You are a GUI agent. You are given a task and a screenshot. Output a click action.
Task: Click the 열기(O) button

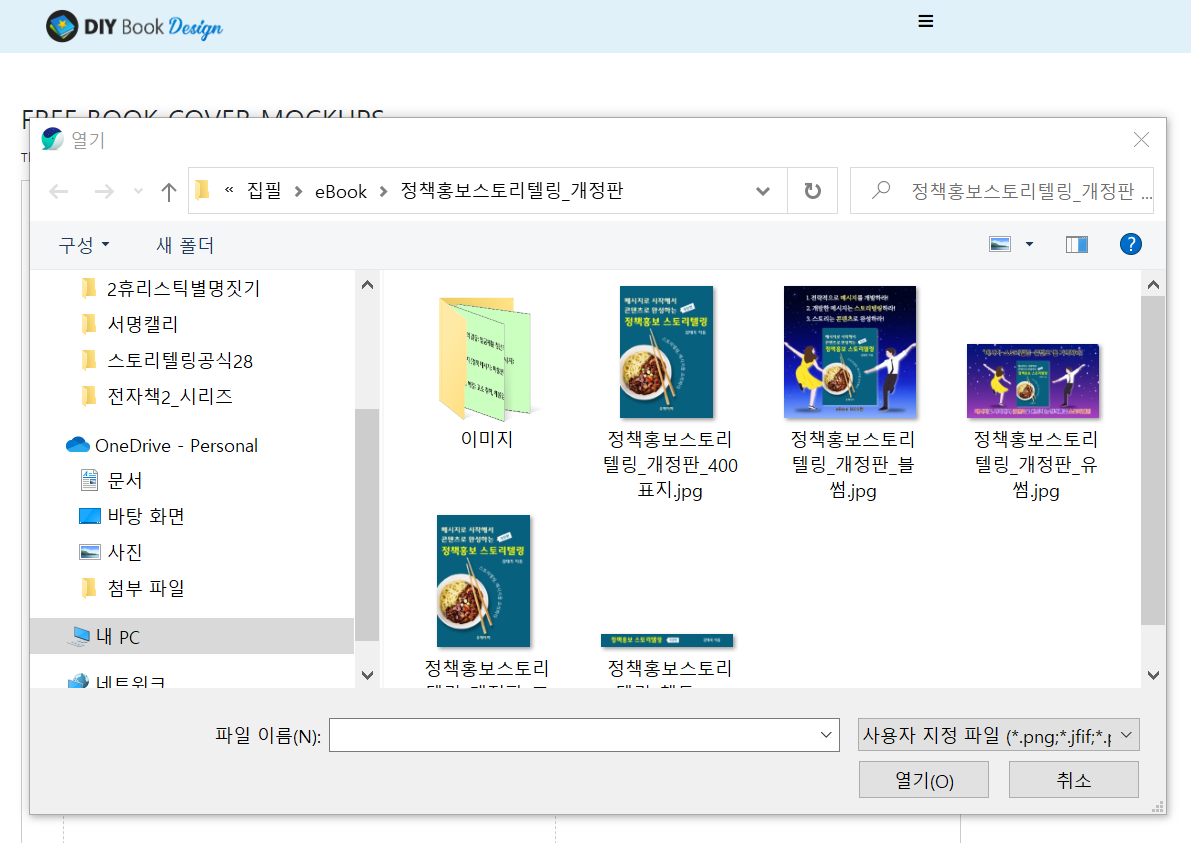point(923,779)
